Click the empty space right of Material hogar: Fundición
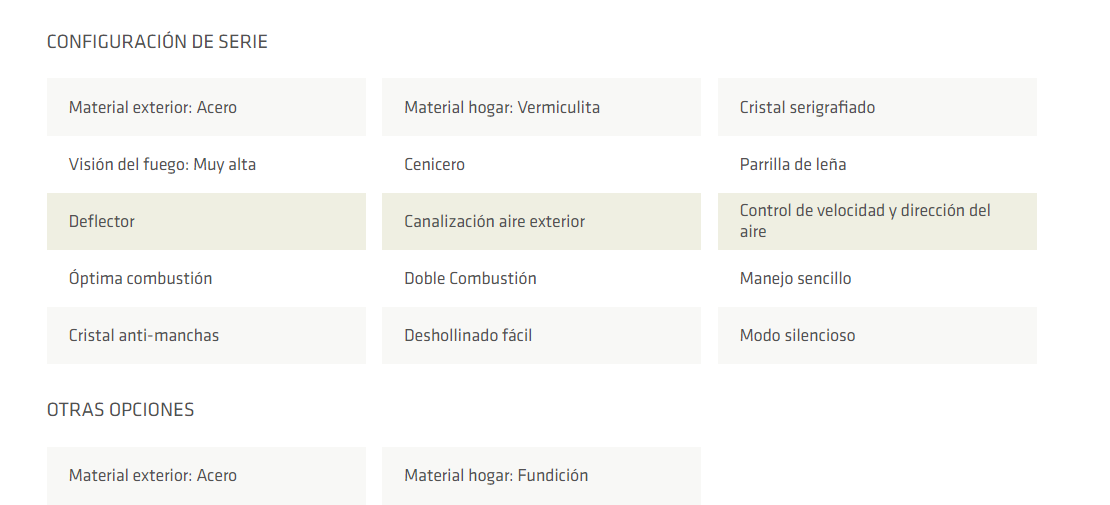 877,475
